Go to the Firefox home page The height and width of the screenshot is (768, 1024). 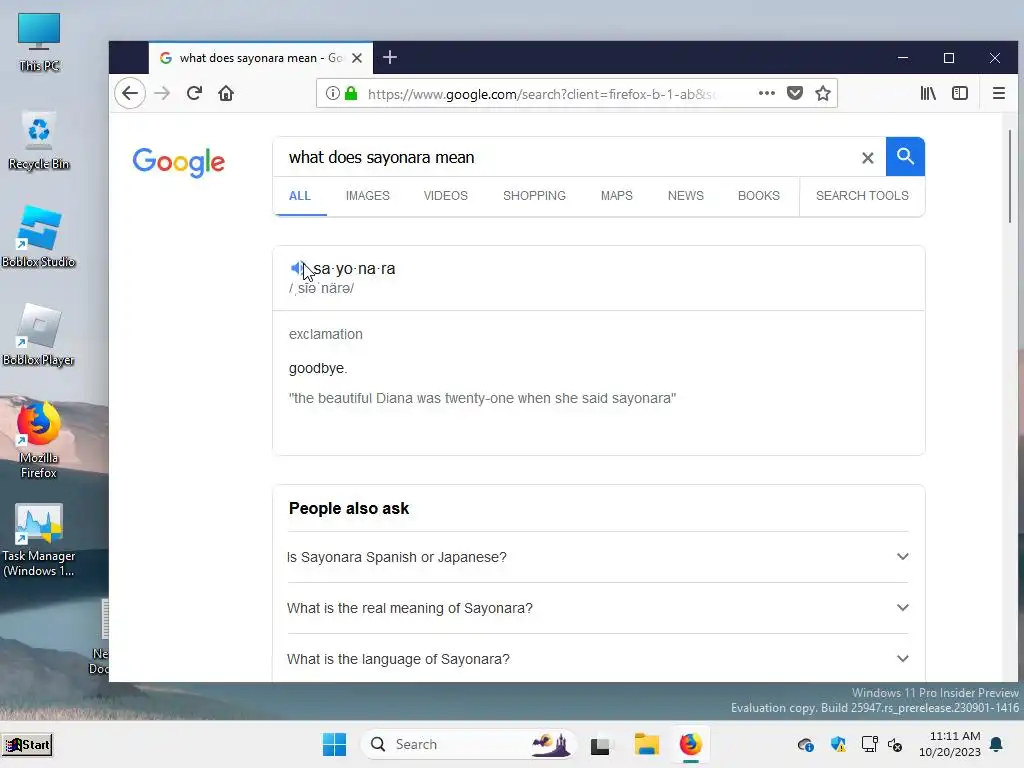coord(226,93)
